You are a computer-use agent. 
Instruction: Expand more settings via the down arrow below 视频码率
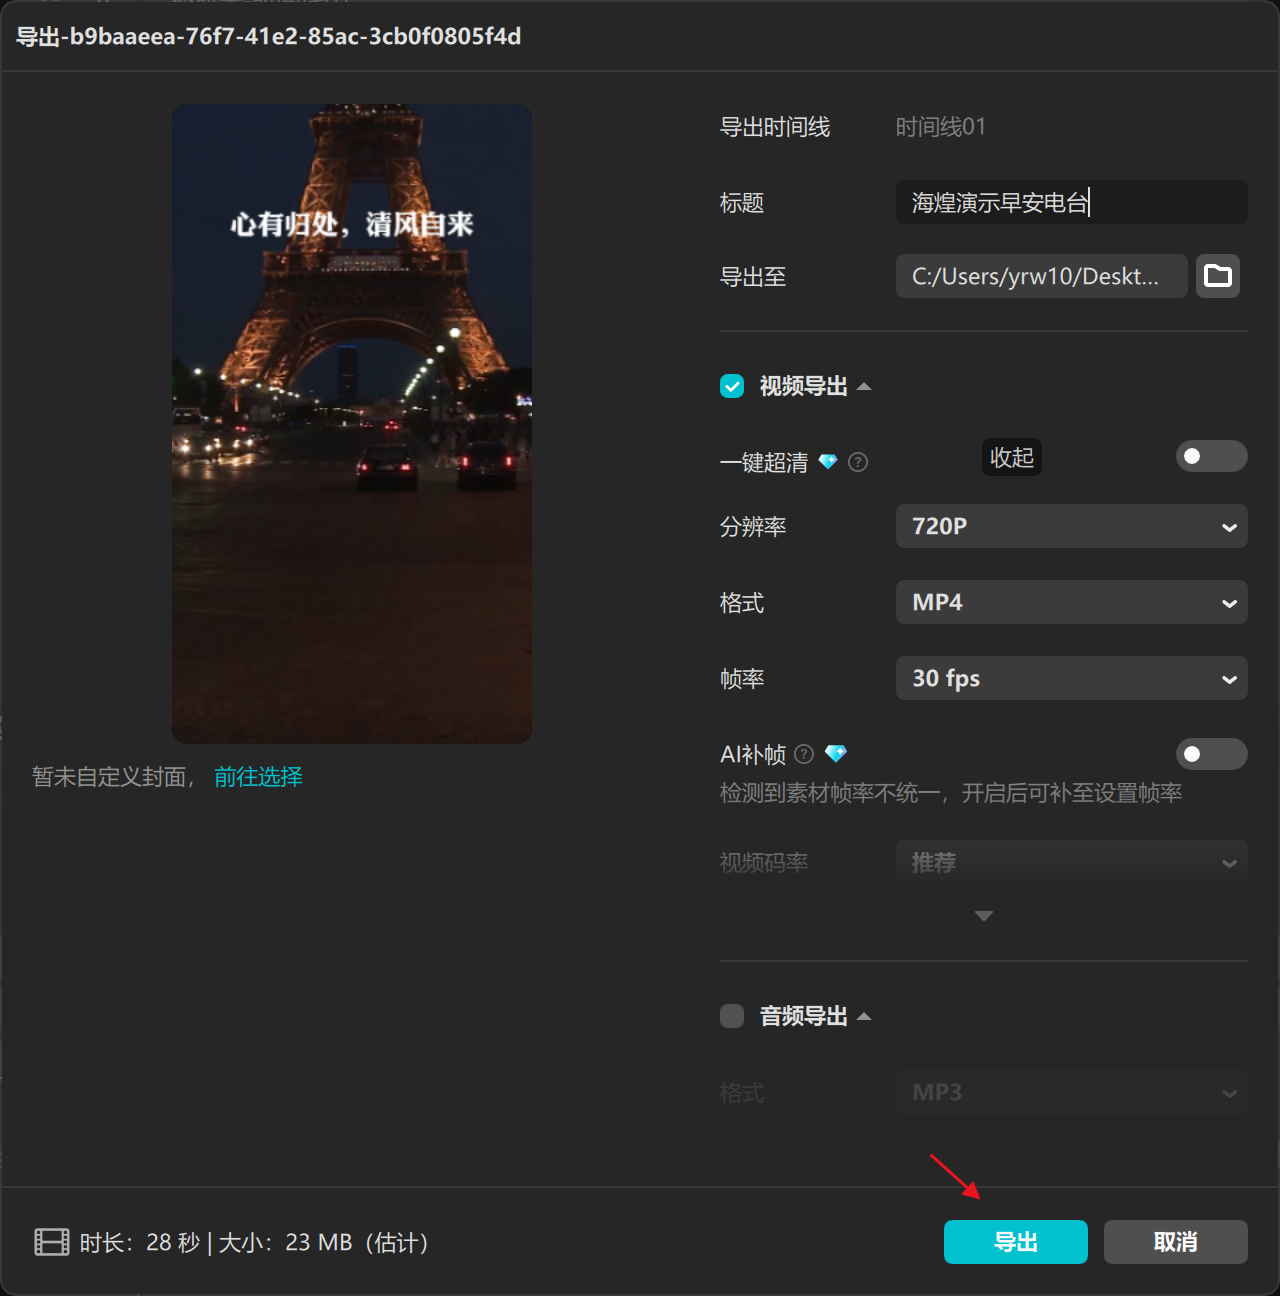(983, 915)
